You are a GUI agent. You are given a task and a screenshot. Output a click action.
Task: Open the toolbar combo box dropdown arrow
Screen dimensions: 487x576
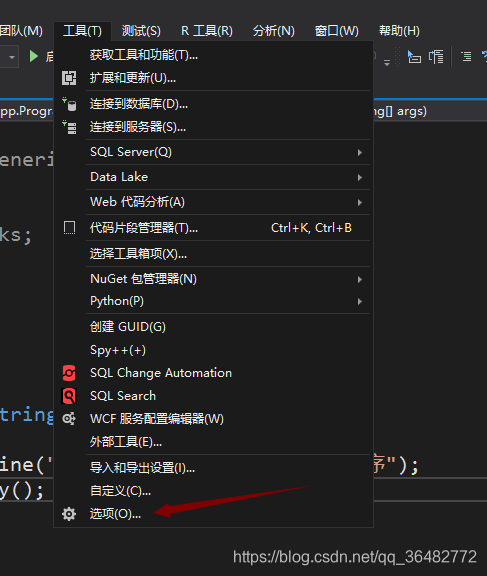point(12,57)
